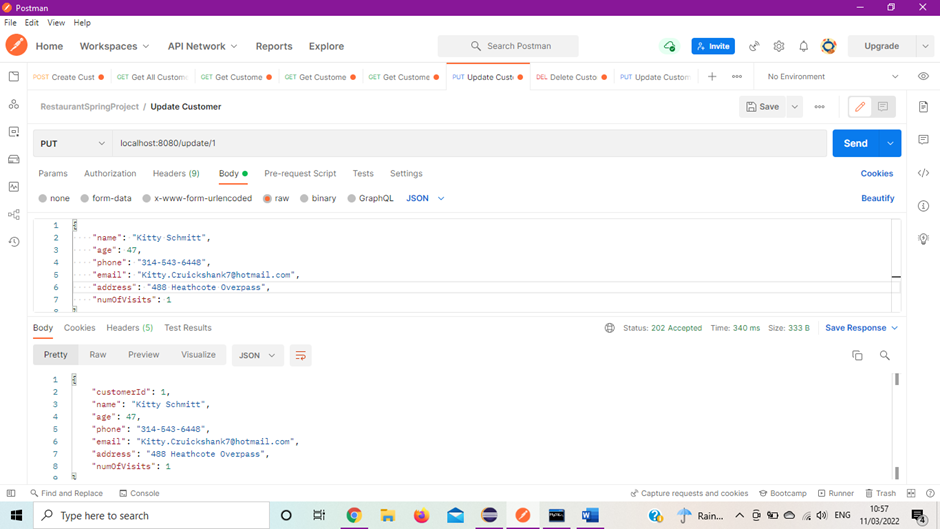
Task: Open request info icon in right sidebar
Action: click(x=923, y=206)
